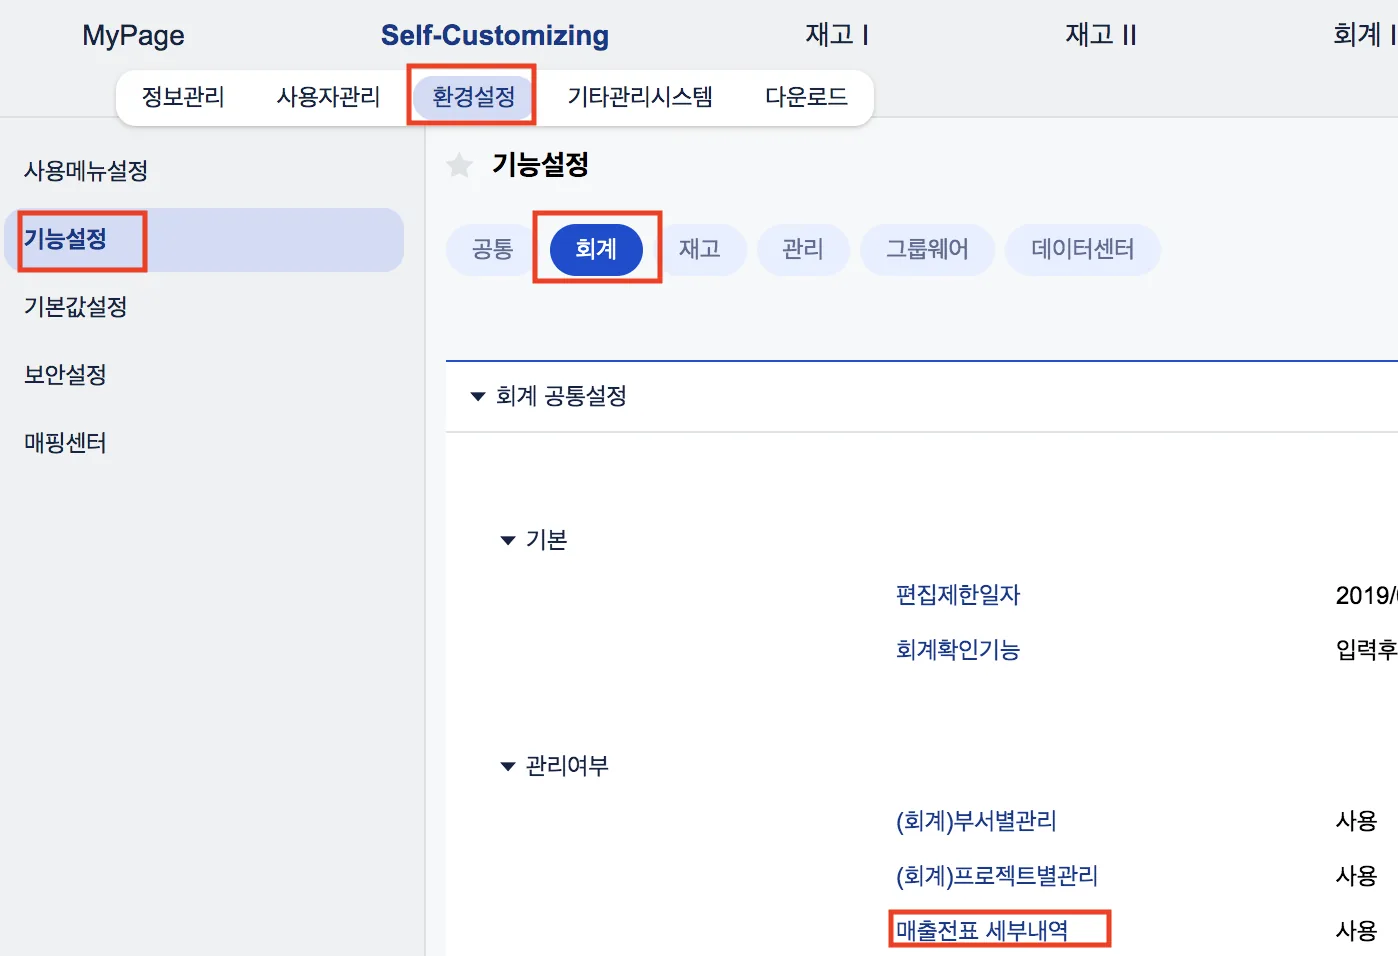Select the 재고 category pill
The image size is (1398, 956).
[x=700, y=249]
